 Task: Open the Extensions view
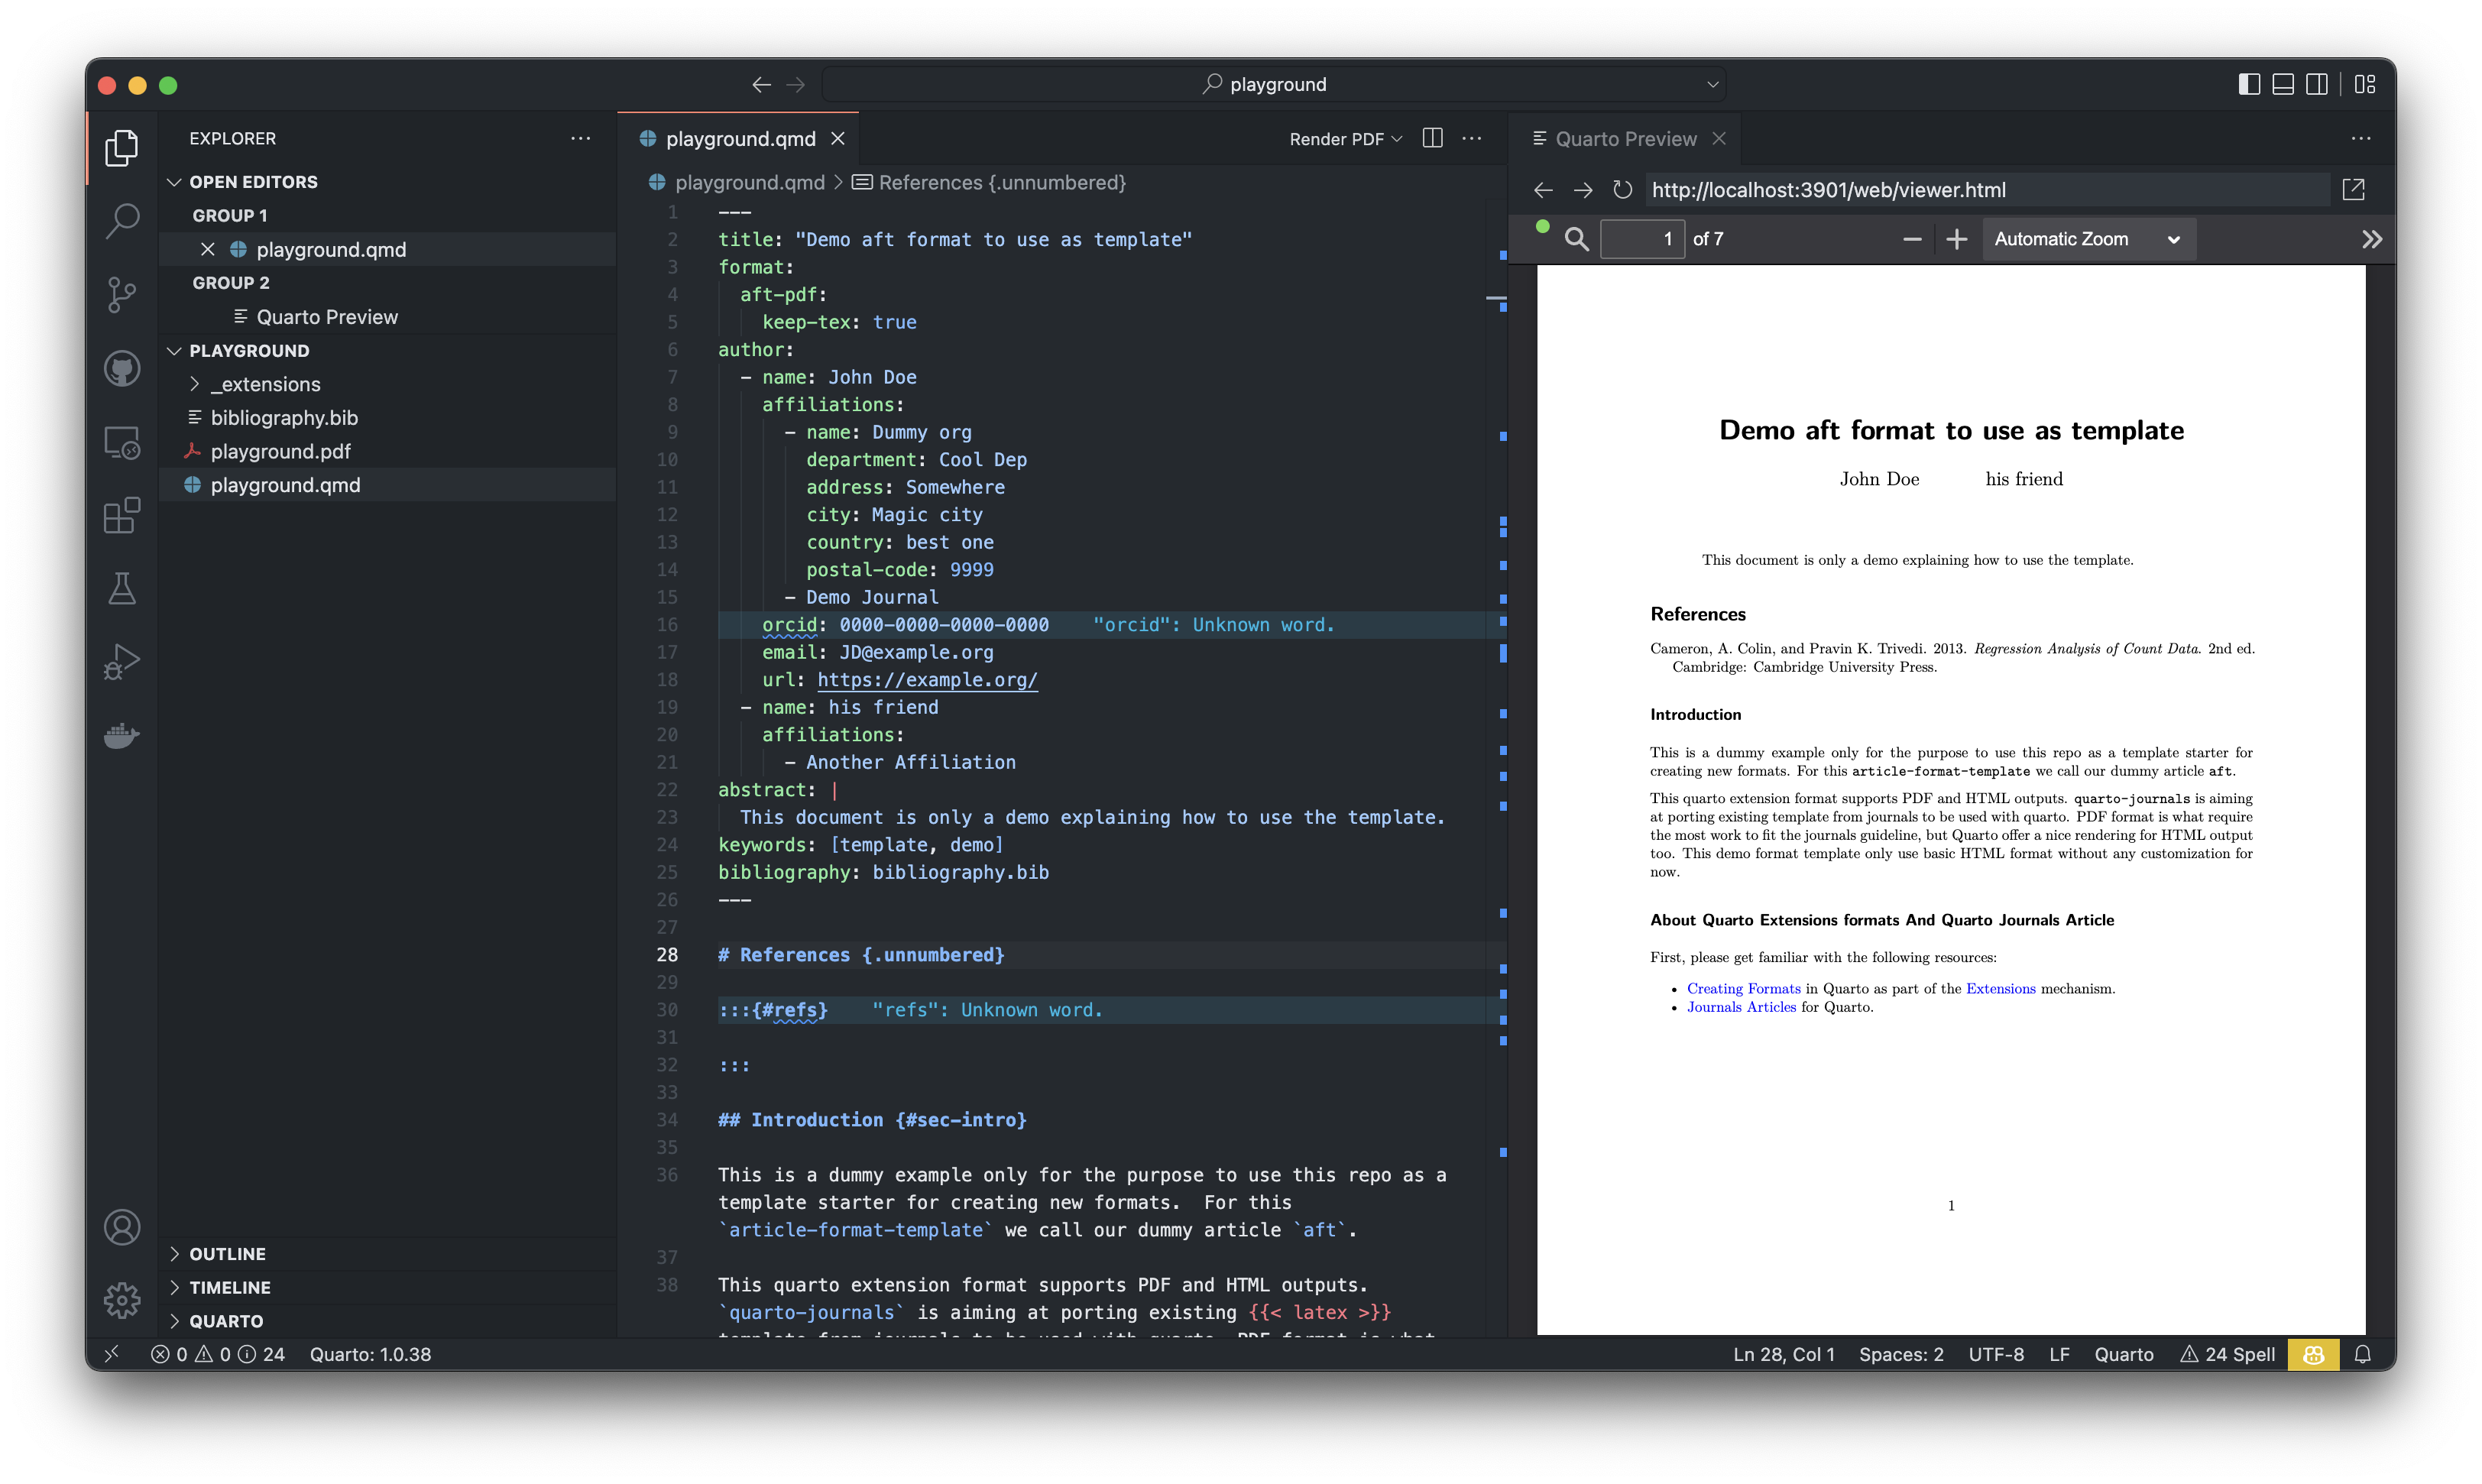122,516
